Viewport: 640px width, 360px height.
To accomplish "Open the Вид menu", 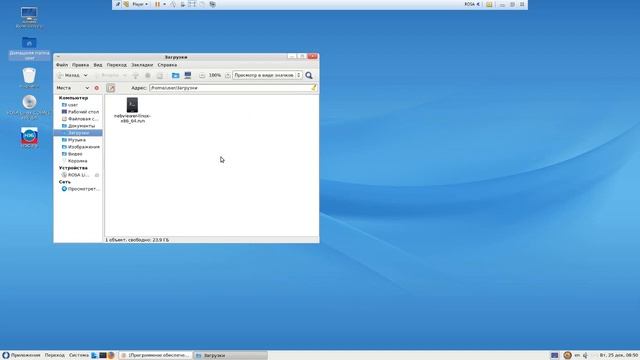I will (x=98, y=65).
